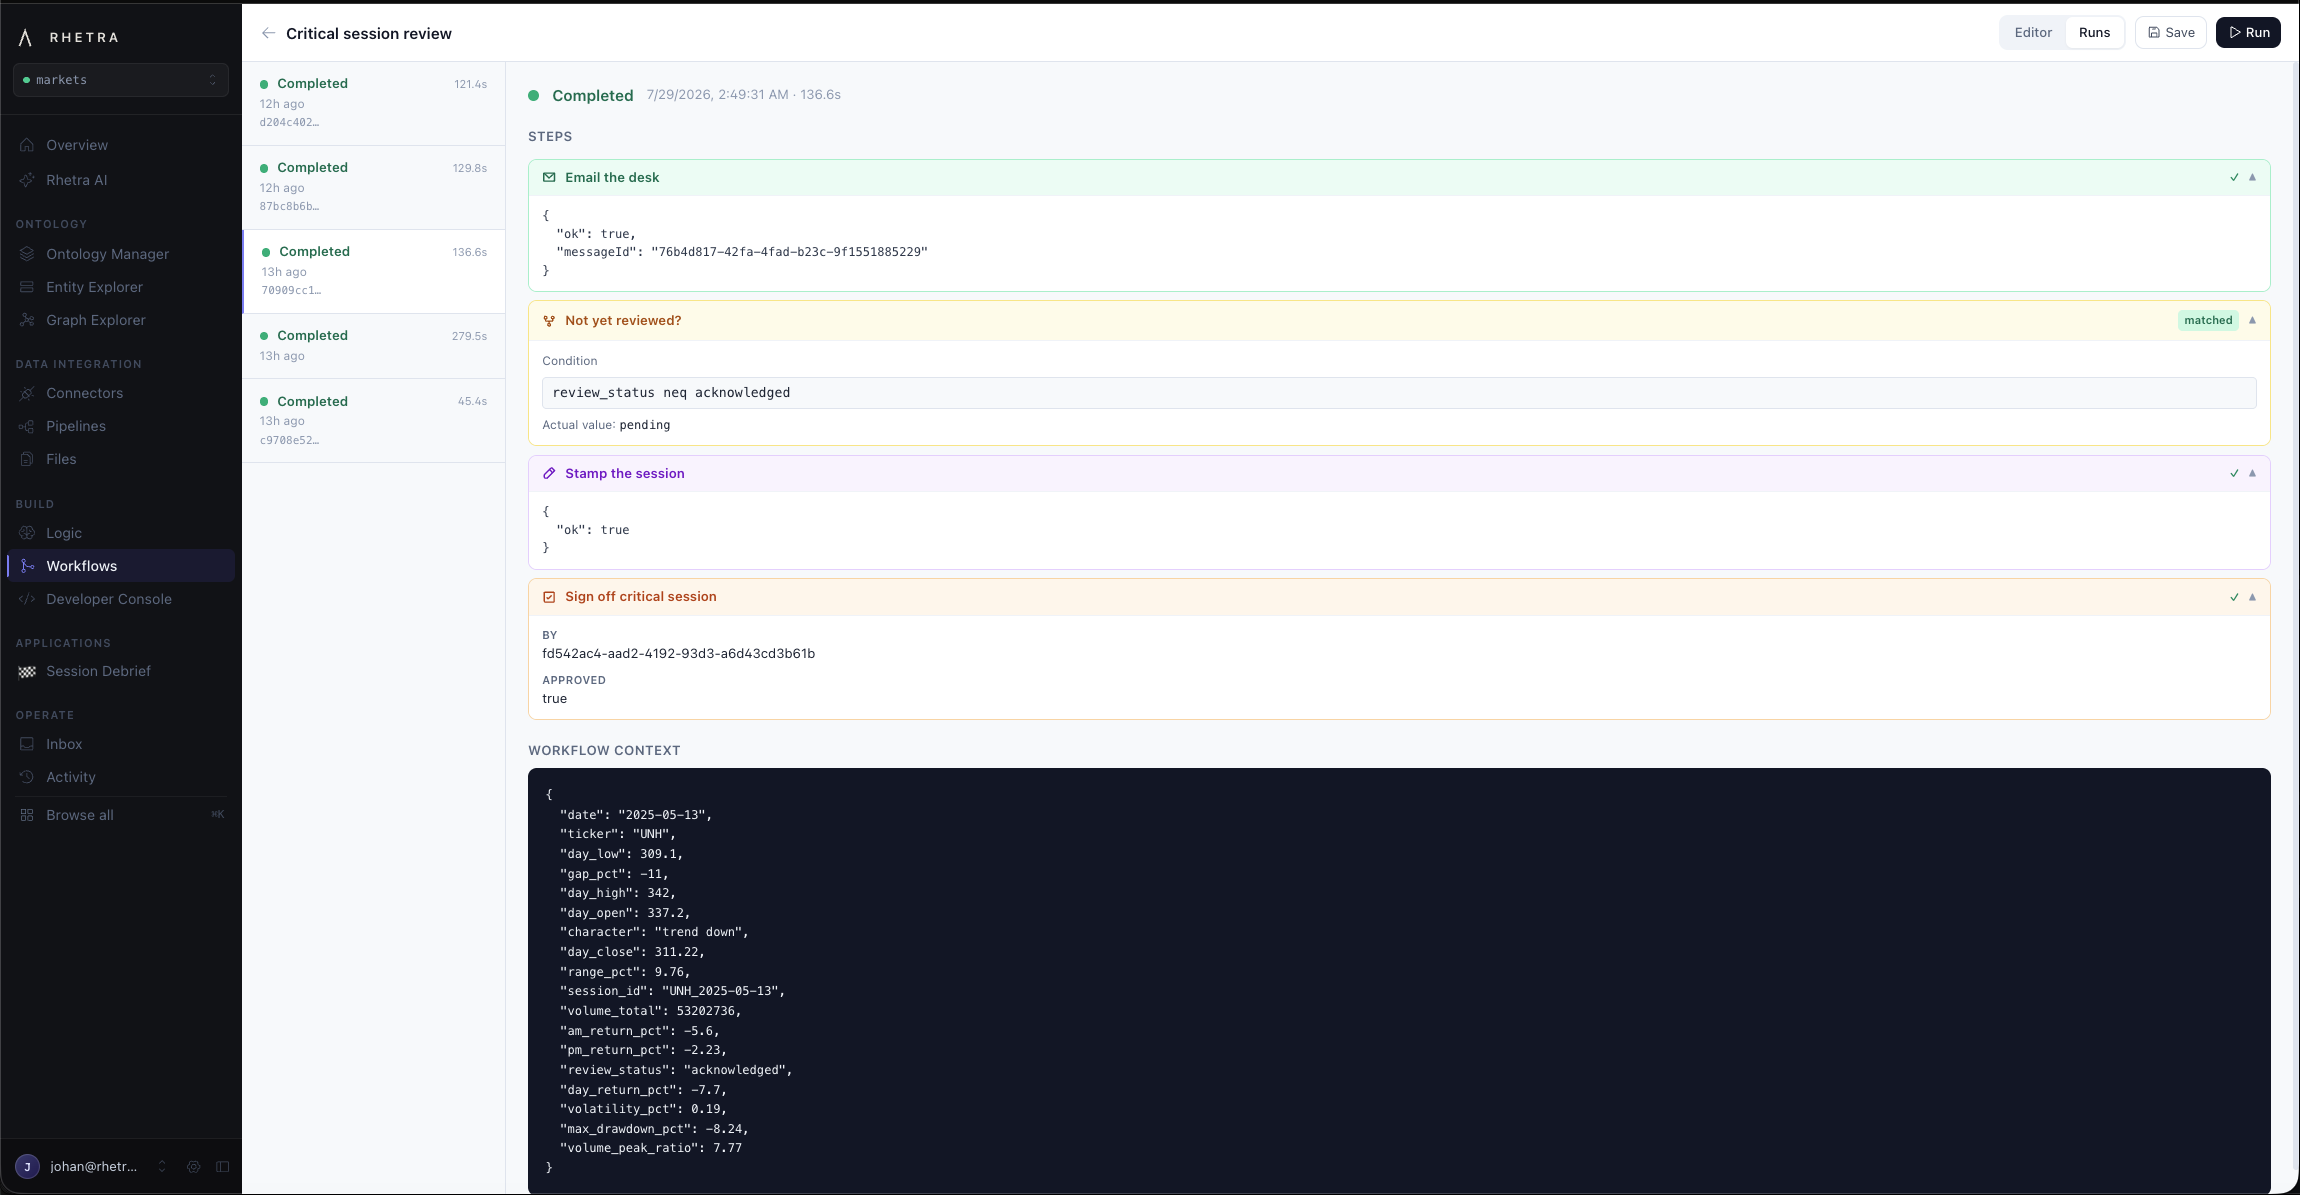This screenshot has height=1195, width=2300.
Task: Click the Session Debrief checkered flag icon
Action: coord(27,672)
